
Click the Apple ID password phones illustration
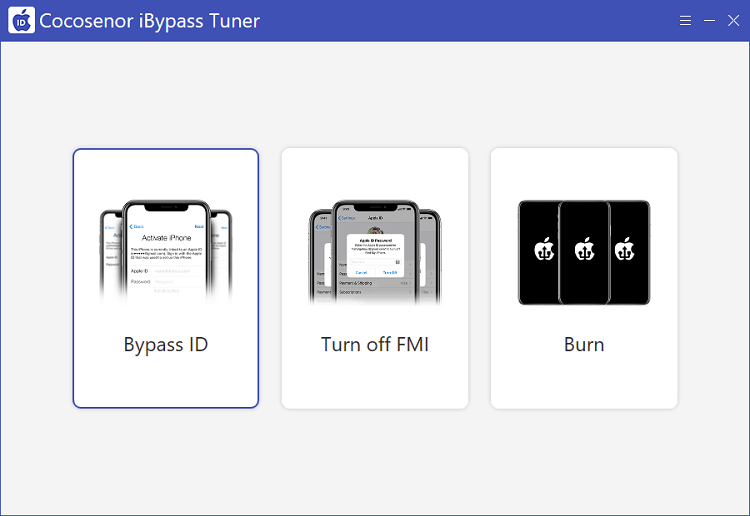point(375,253)
